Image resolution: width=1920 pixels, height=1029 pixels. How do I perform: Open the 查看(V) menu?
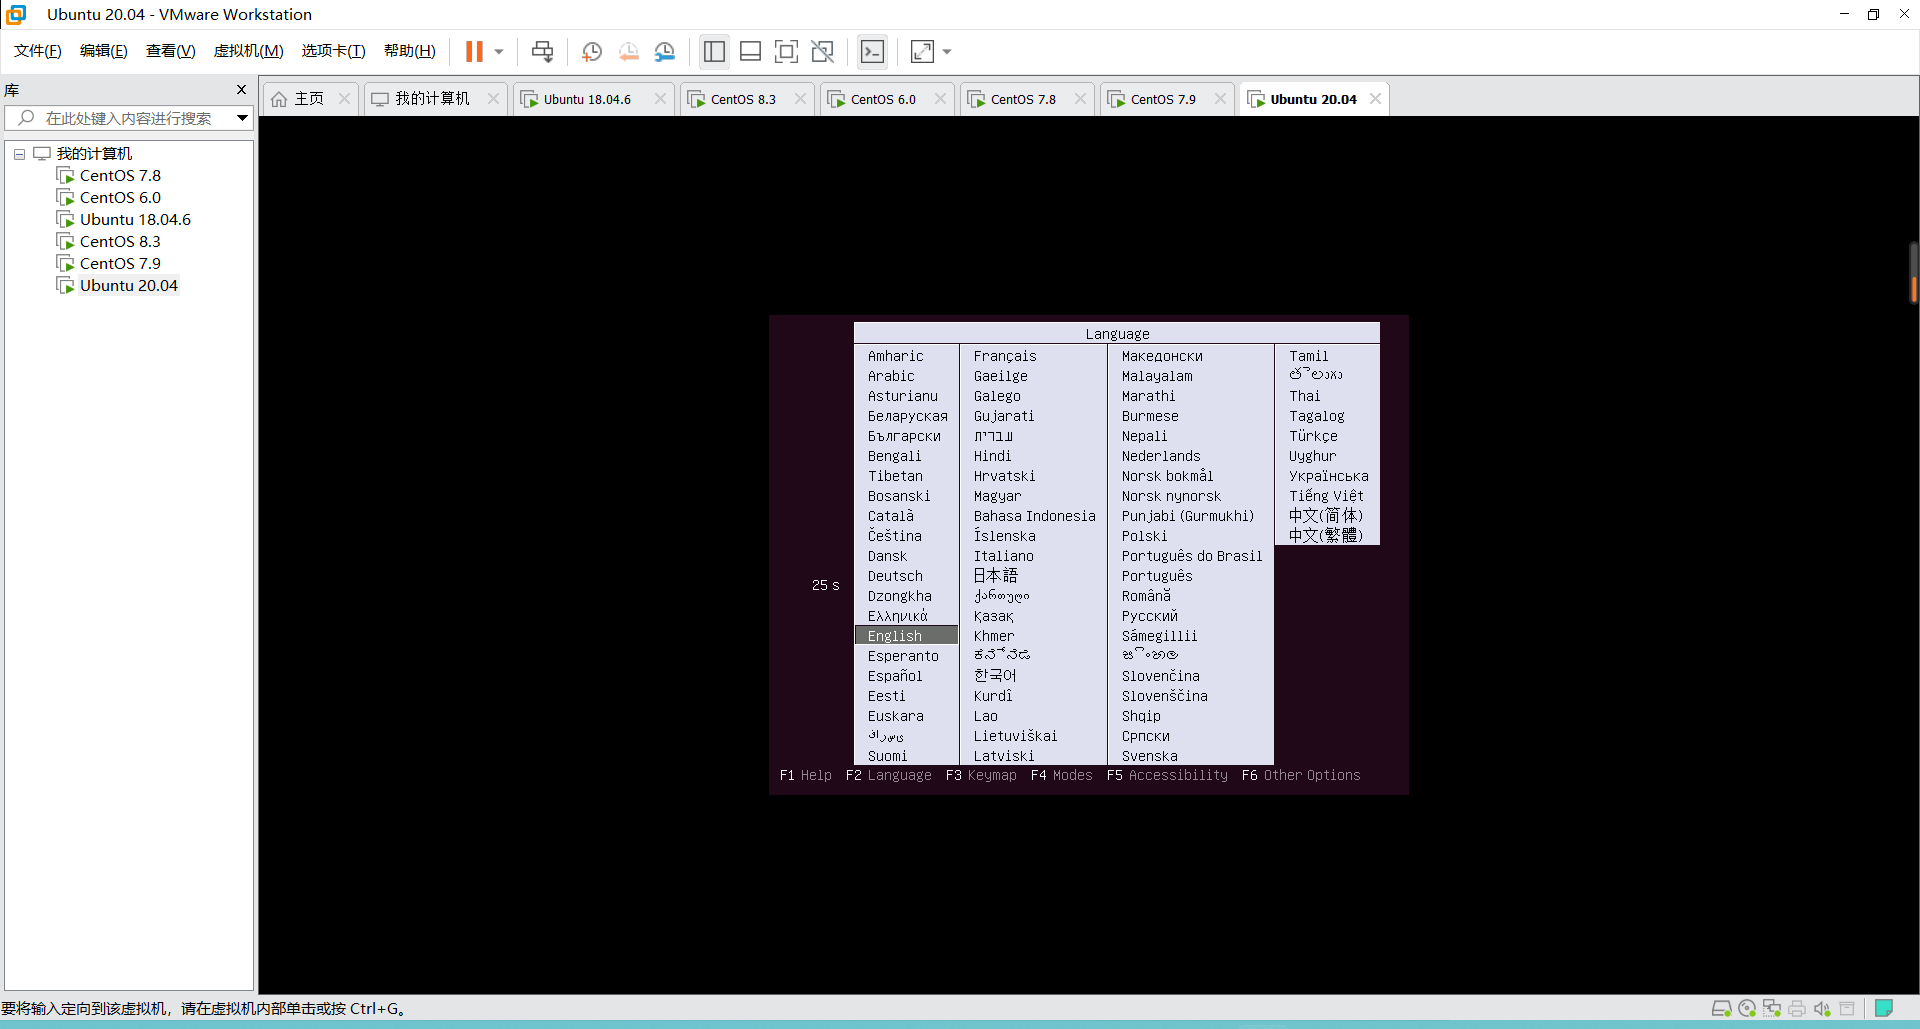(171, 51)
